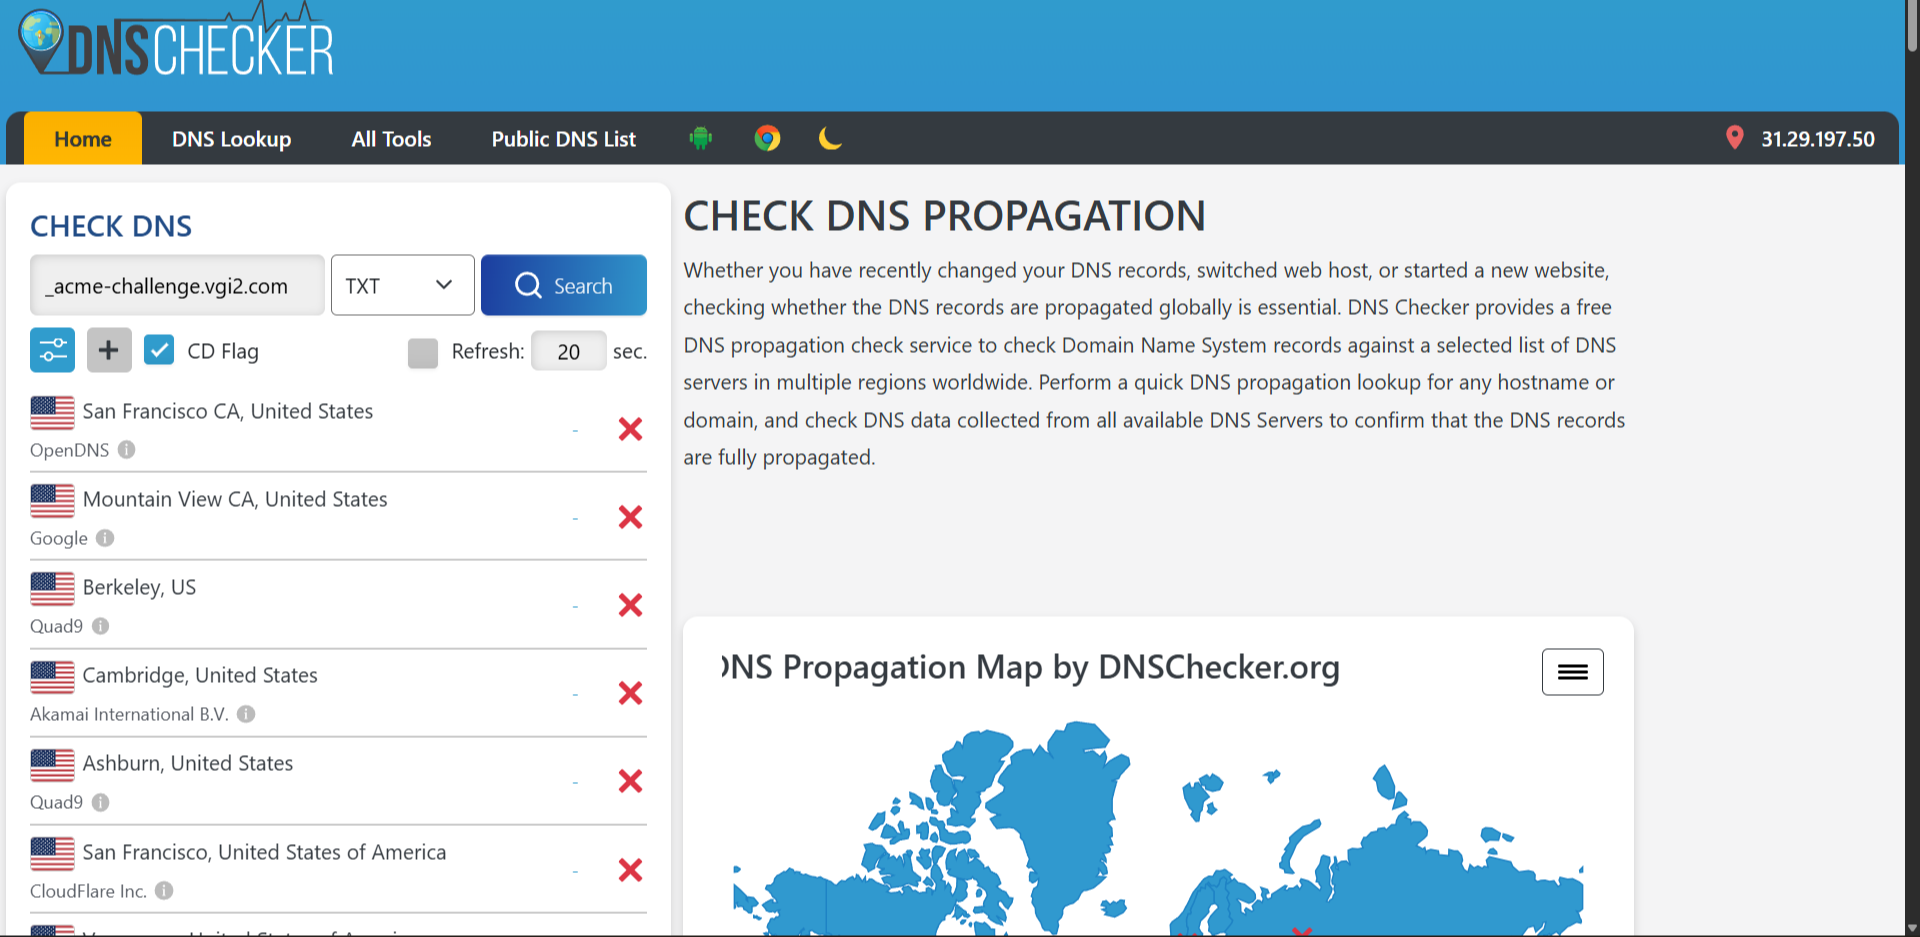Toggle dark mode moon icon
This screenshot has width=1920, height=937.
pyautogui.click(x=830, y=138)
